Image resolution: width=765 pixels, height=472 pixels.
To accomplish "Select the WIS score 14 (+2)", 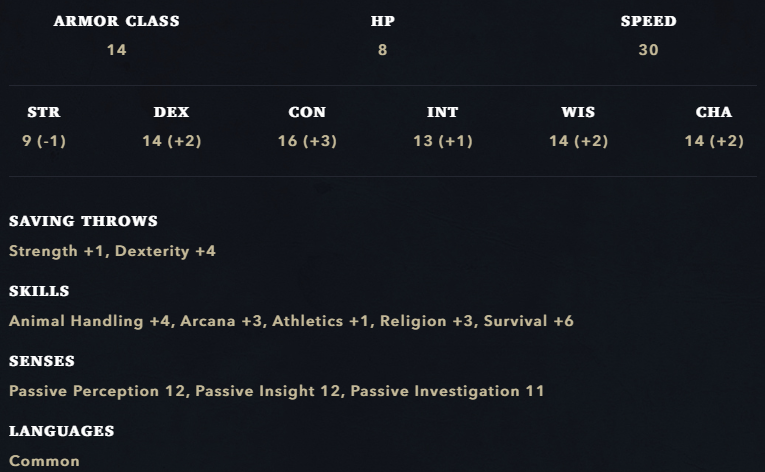I will (x=578, y=141).
